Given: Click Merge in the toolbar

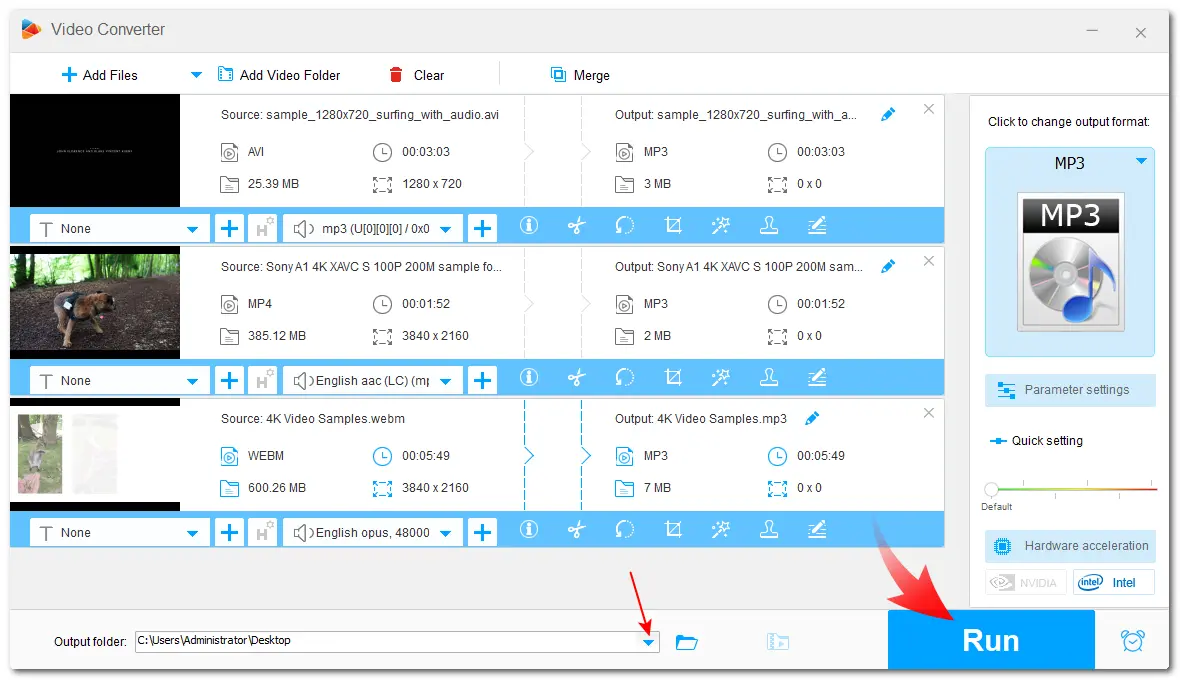Looking at the screenshot, I should coord(580,75).
